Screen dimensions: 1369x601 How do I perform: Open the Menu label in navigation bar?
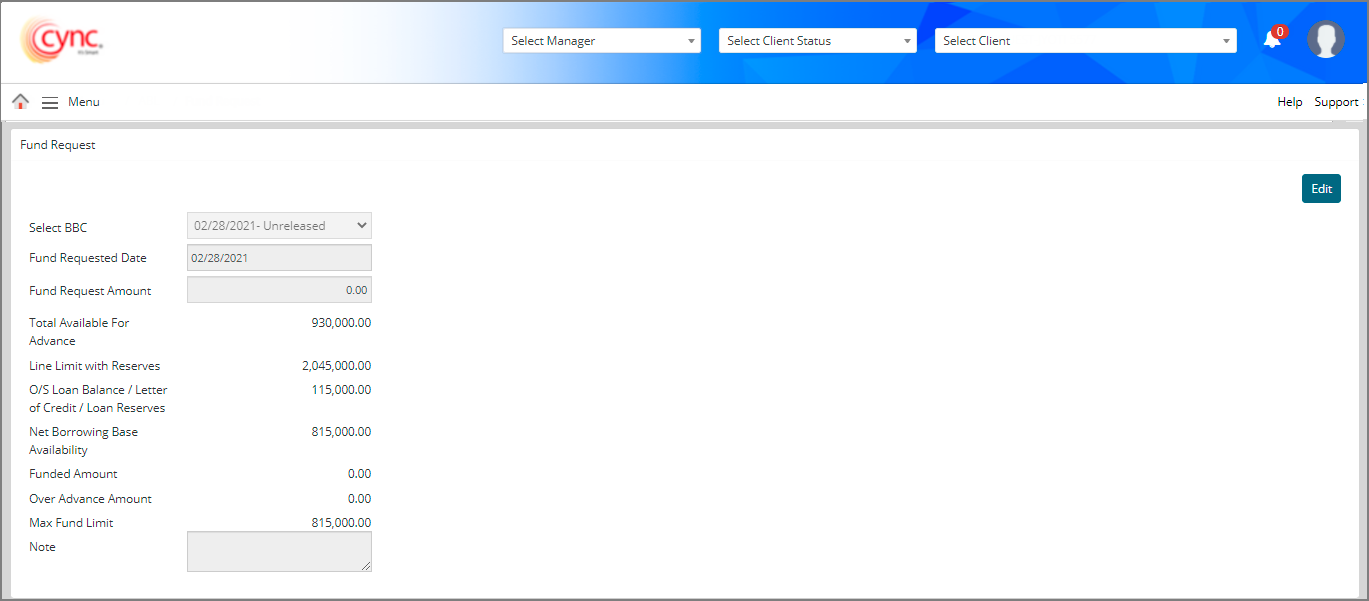pos(84,102)
